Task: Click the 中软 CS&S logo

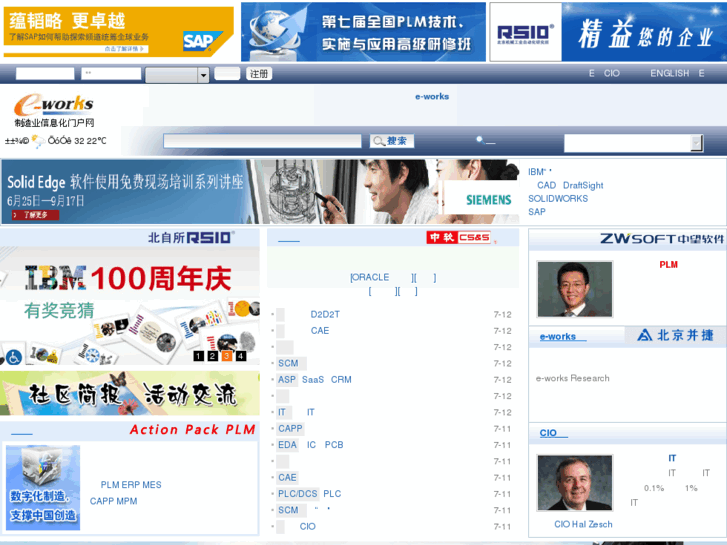Action: pyautogui.click(x=459, y=237)
